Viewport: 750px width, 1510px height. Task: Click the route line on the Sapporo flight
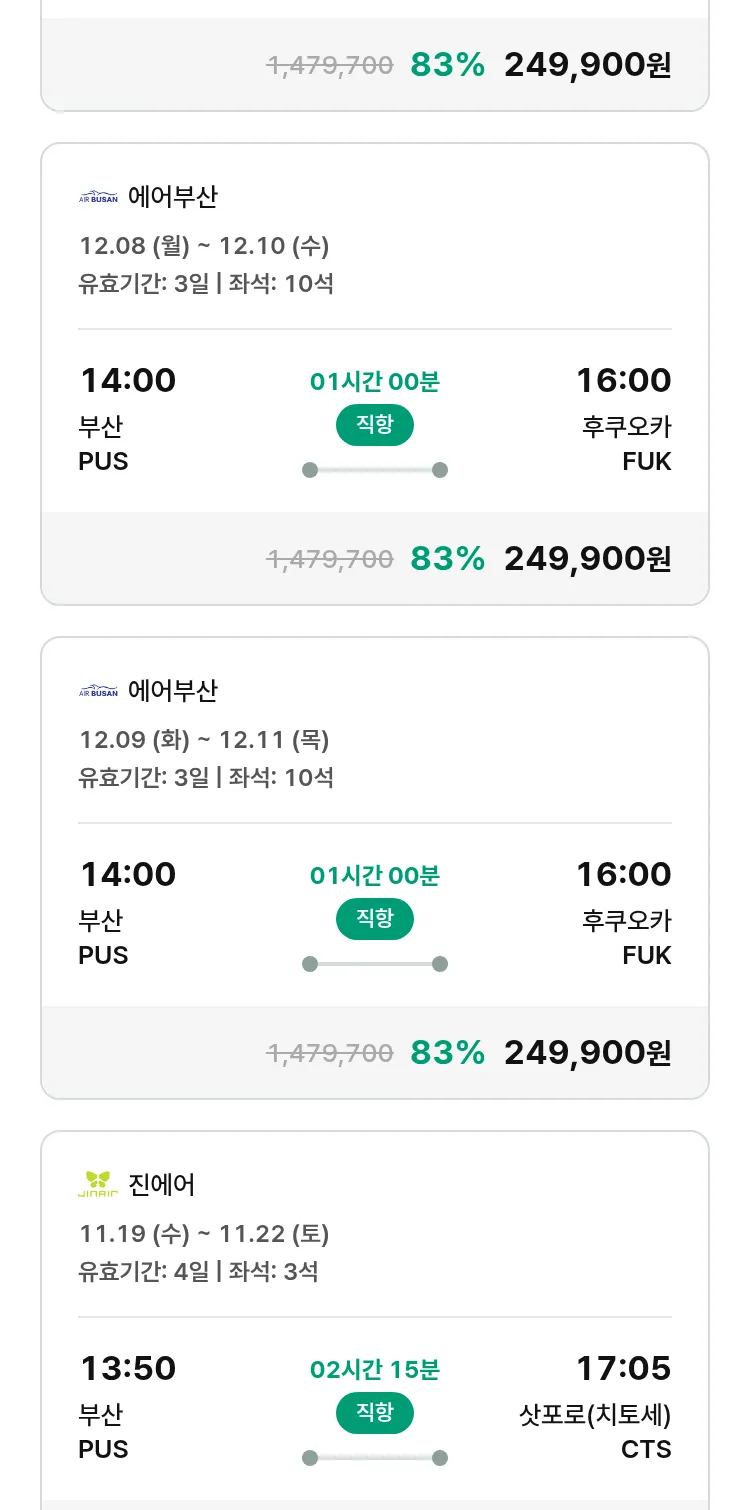click(375, 1458)
